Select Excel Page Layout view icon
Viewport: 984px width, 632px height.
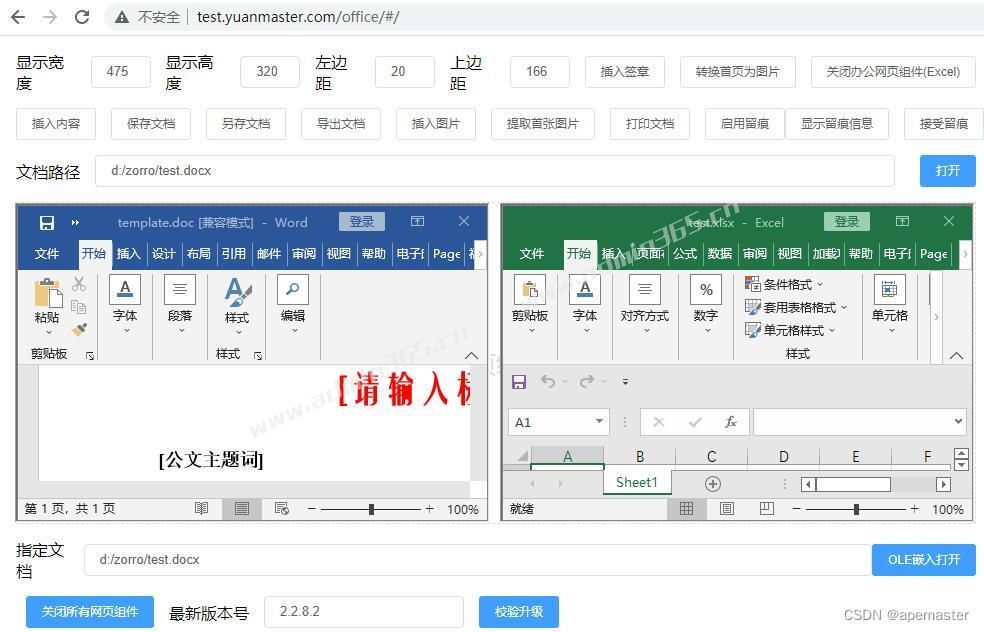pyautogui.click(x=727, y=508)
